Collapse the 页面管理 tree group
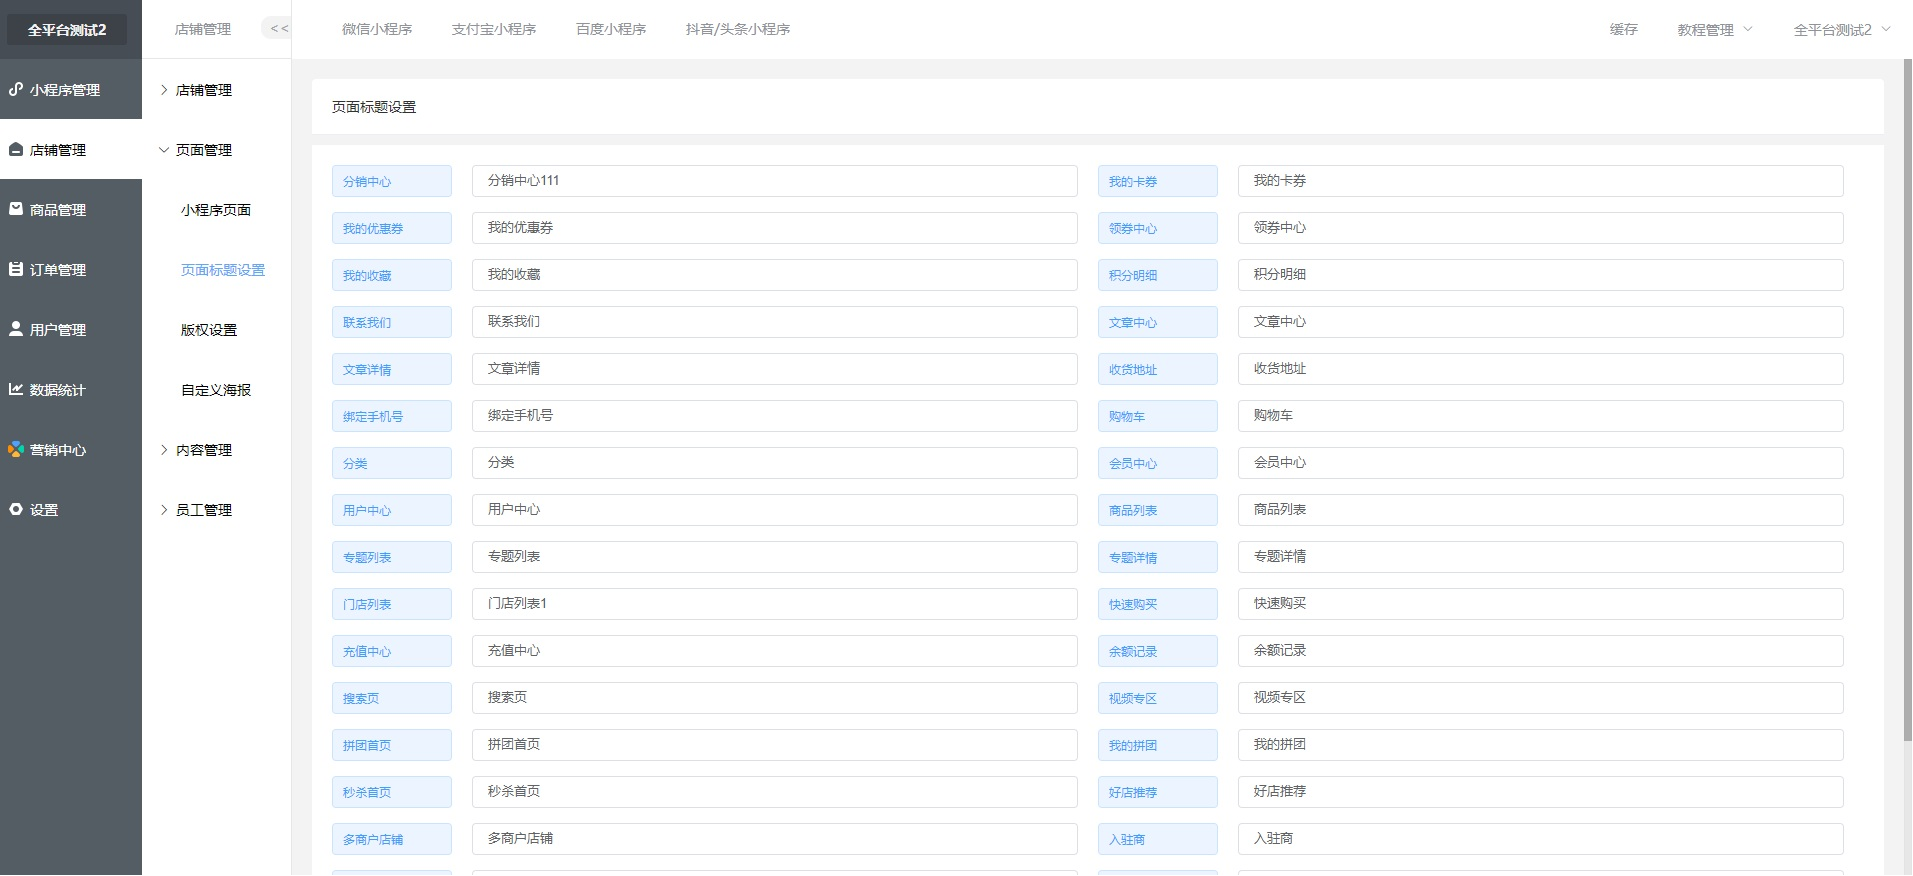The height and width of the screenshot is (876, 1913). tap(164, 149)
